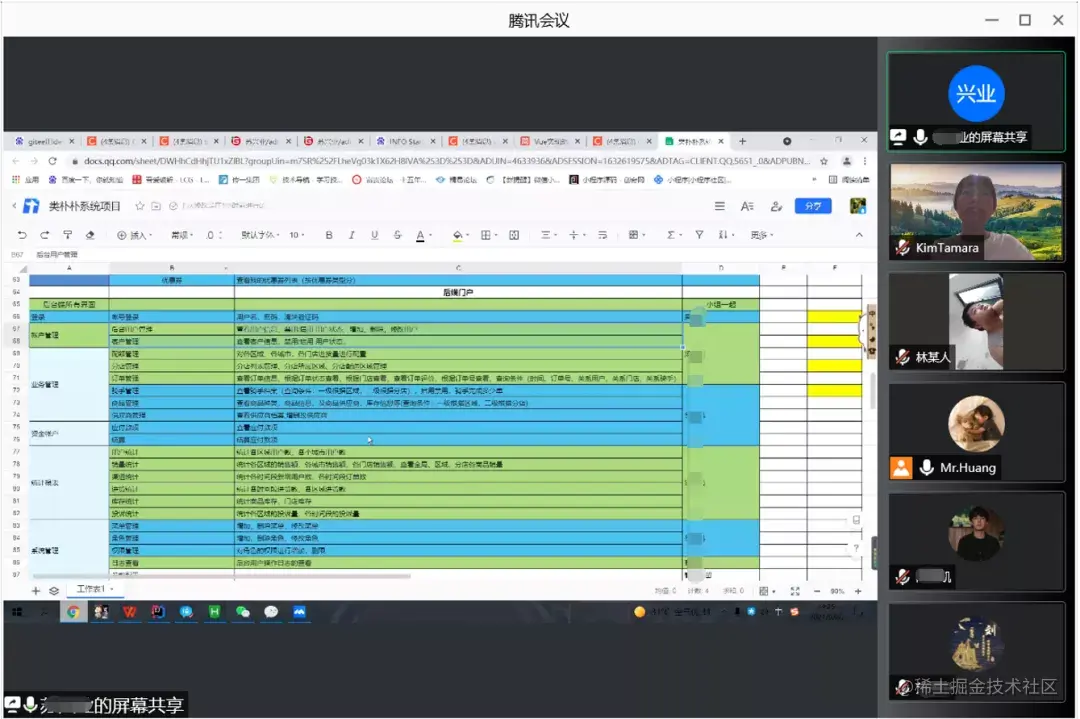
Task: Select the 兴业 screen sharing tile
Action: 976,101
